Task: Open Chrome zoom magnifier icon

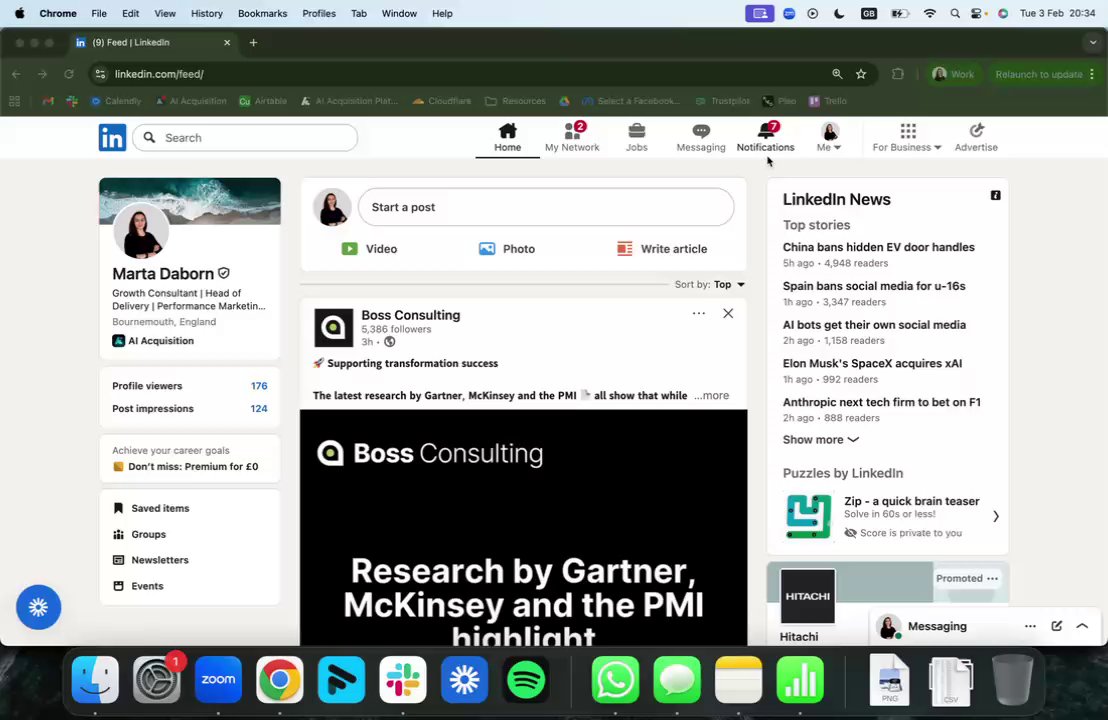Action: pyautogui.click(x=837, y=74)
